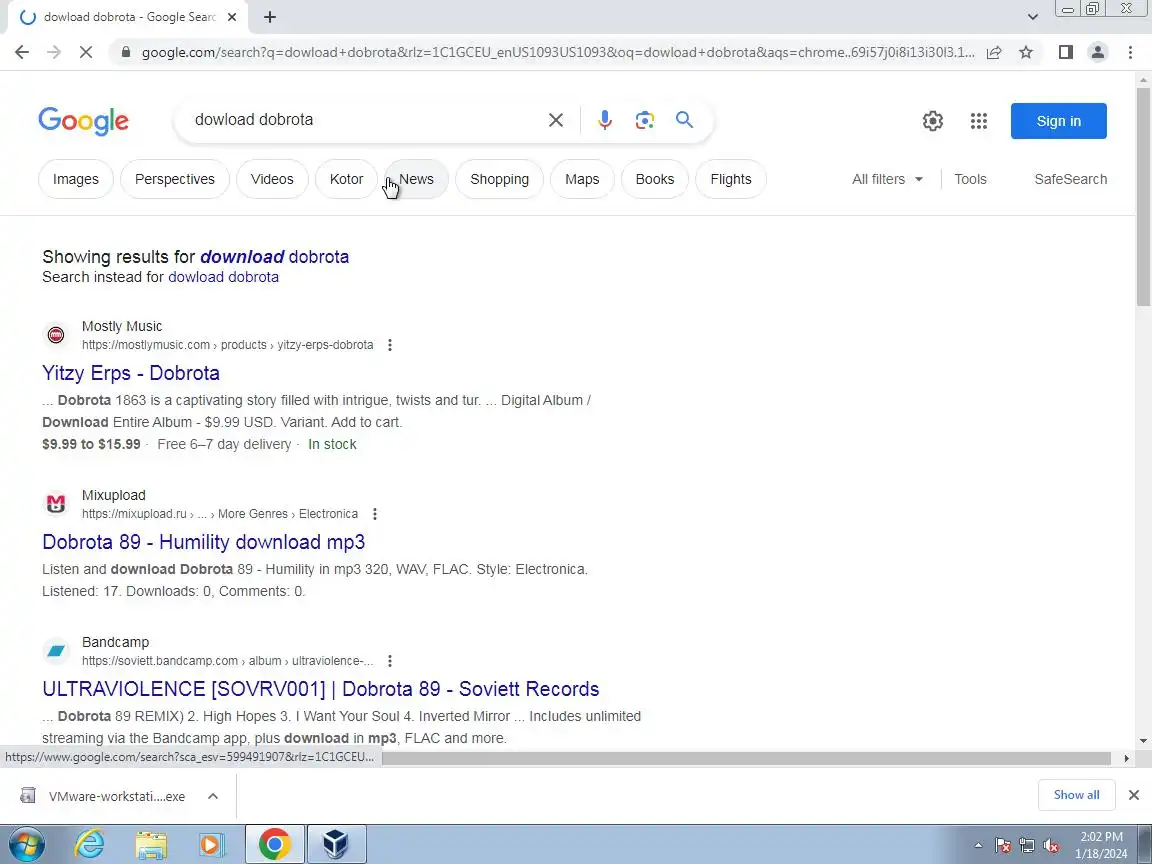Switch to News results
The width and height of the screenshot is (1152, 864).
416,179
